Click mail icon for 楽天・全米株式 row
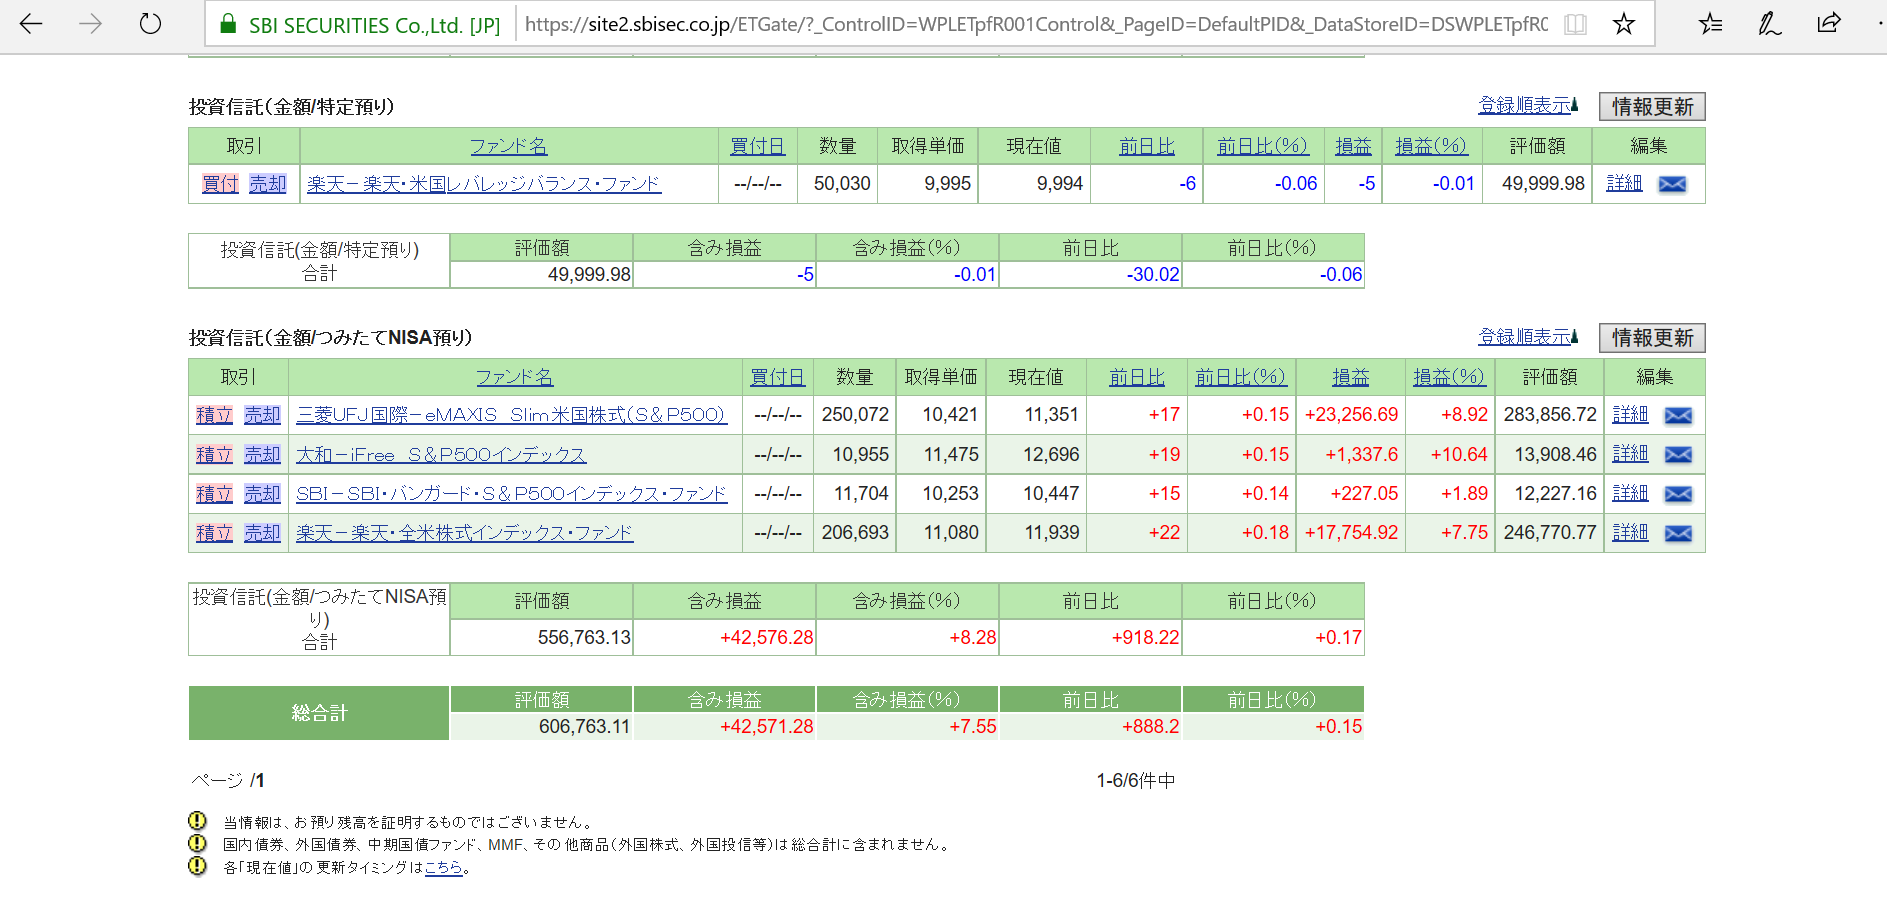This screenshot has height=910, width=1887. coord(1678,534)
